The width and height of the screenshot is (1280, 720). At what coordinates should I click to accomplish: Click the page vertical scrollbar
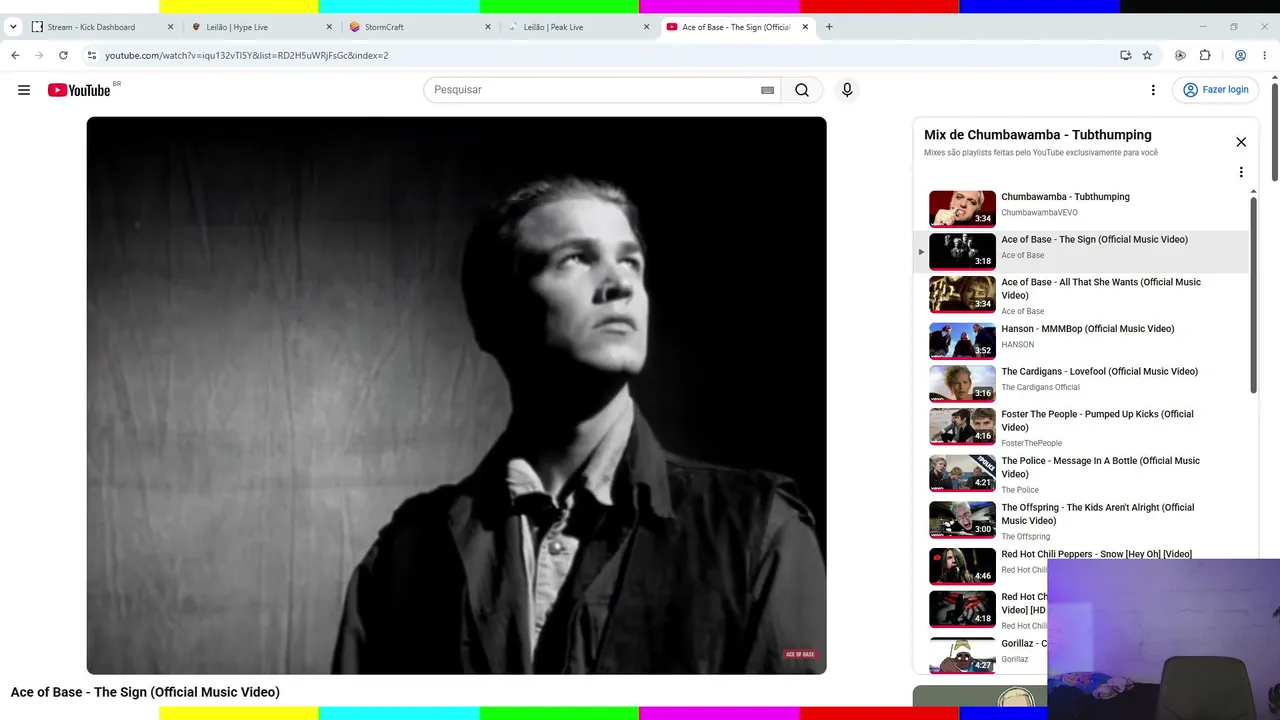[x=1275, y=130]
